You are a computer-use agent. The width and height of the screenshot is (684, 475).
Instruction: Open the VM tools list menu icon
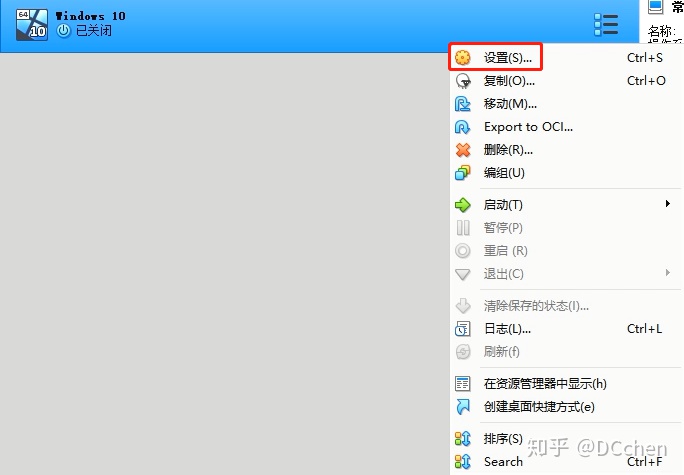click(x=606, y=24)
